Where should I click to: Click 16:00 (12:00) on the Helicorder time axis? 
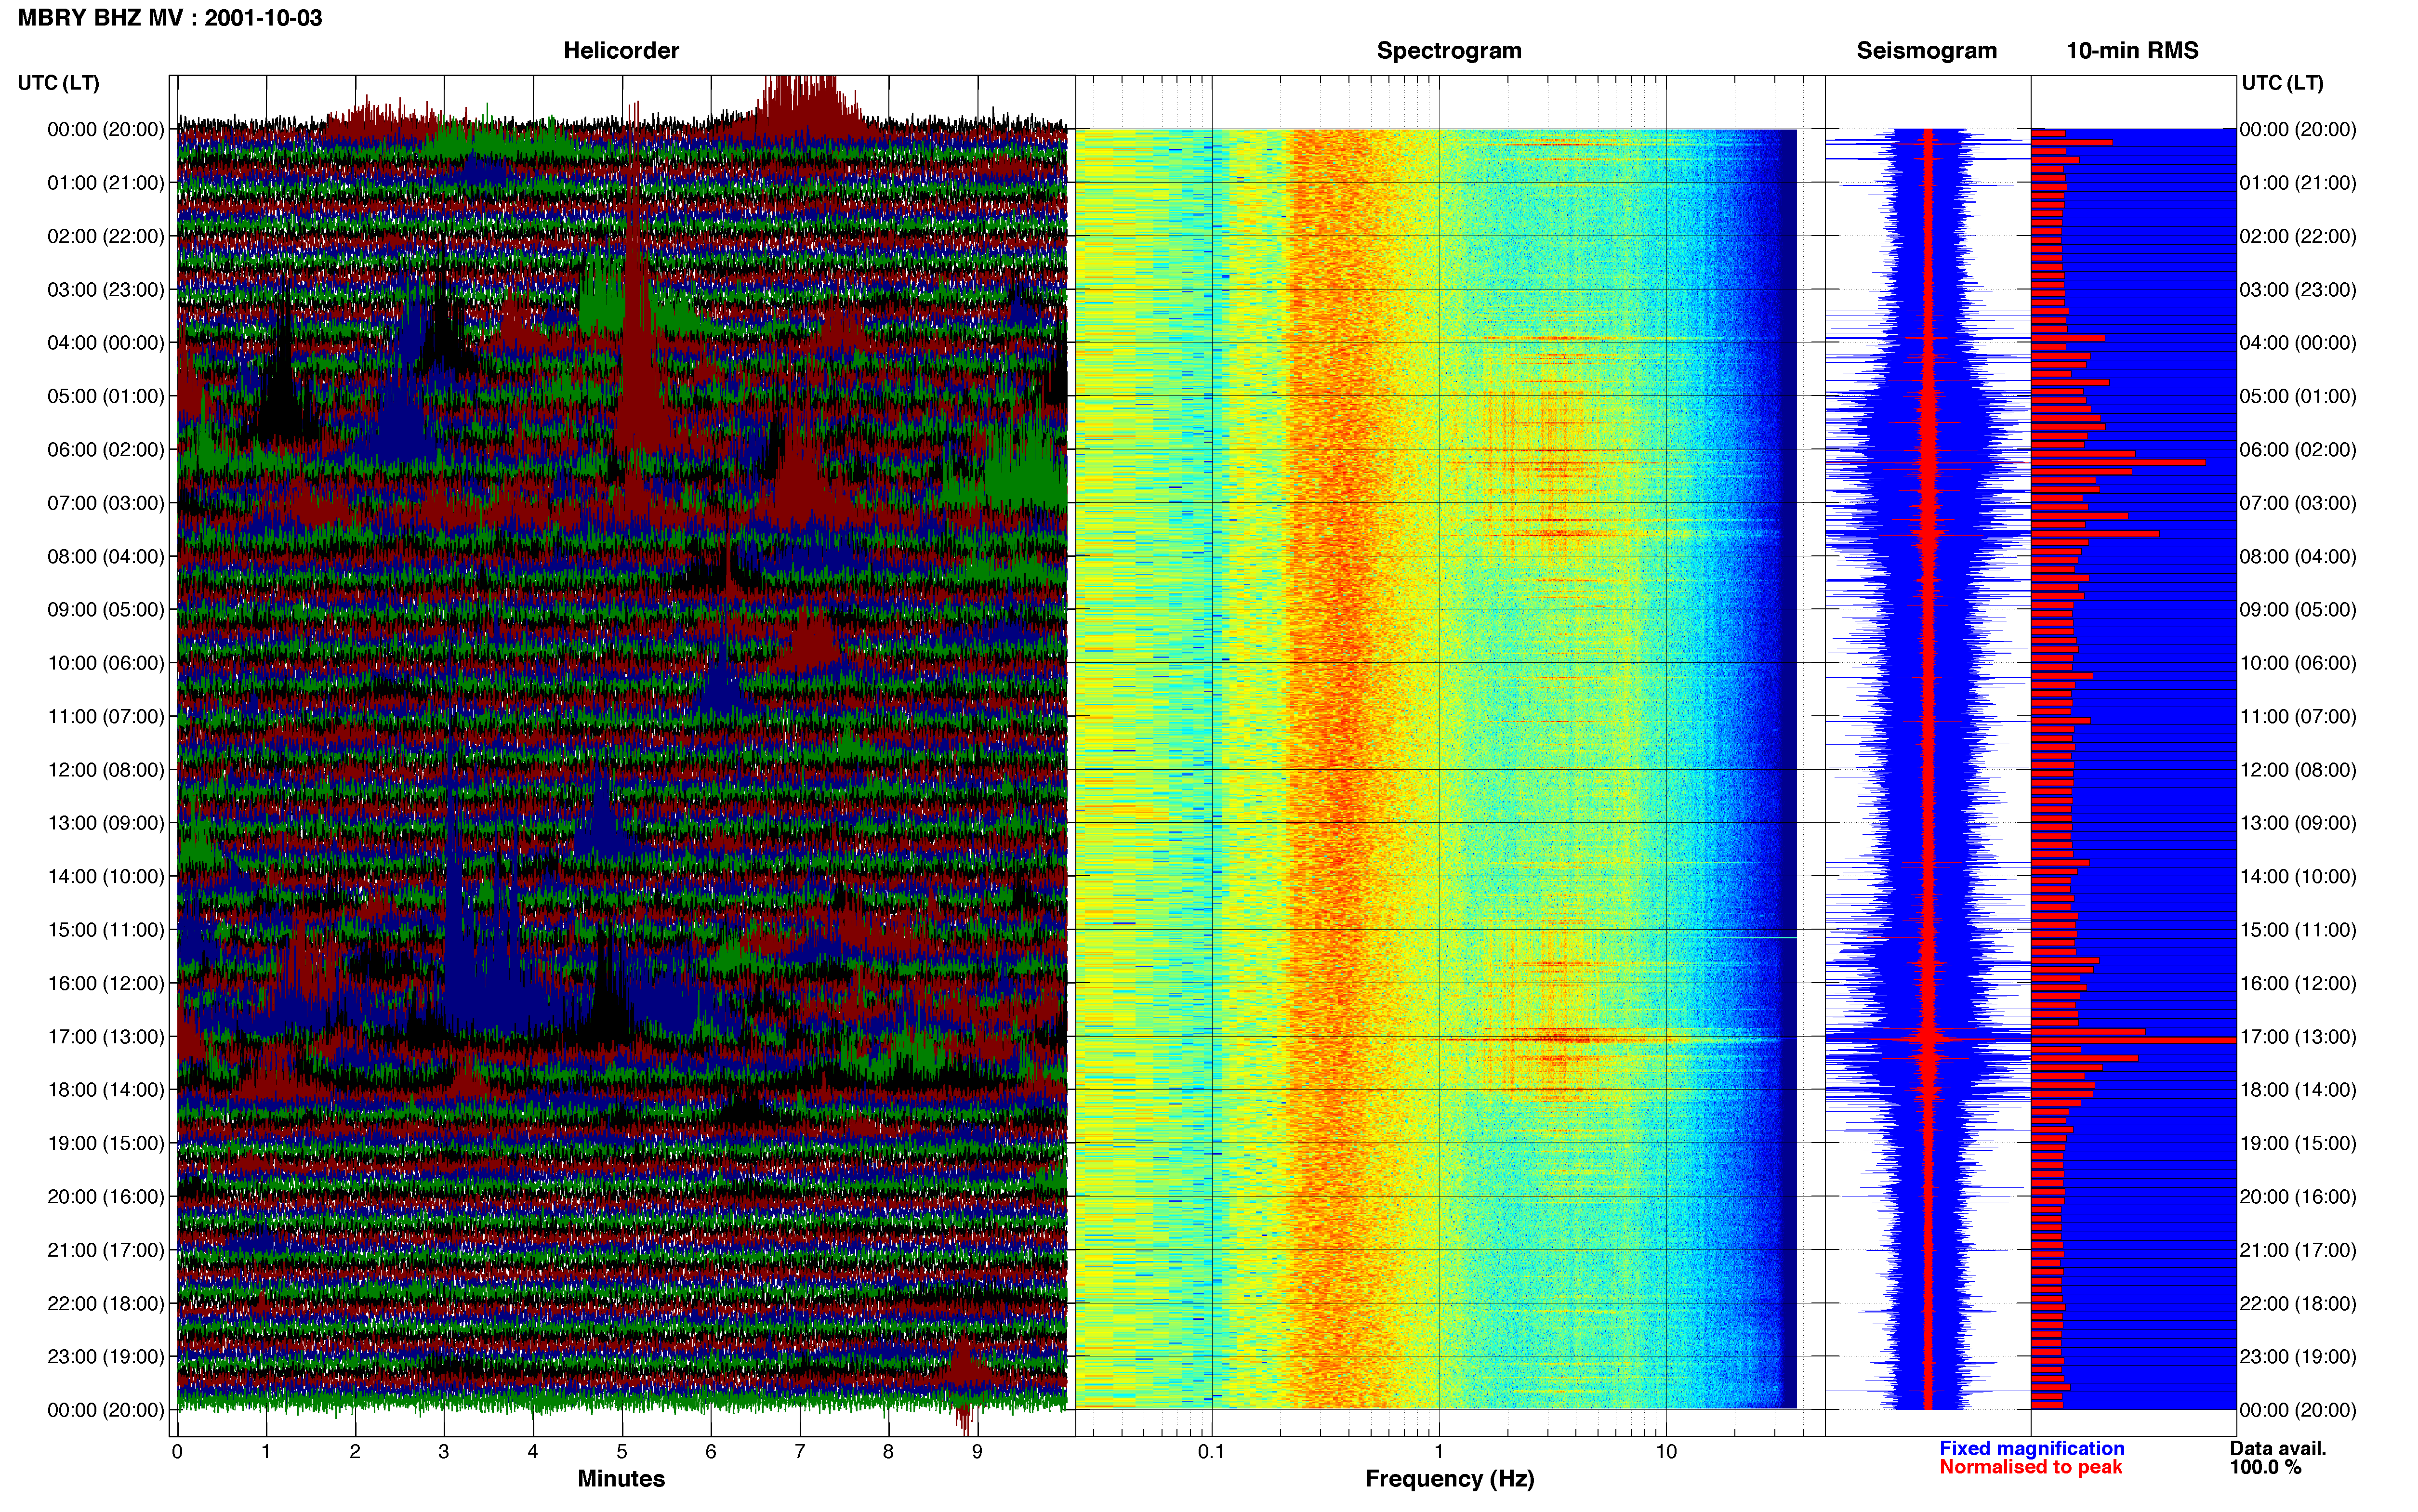pyautogui.click(x=106, y=983)
